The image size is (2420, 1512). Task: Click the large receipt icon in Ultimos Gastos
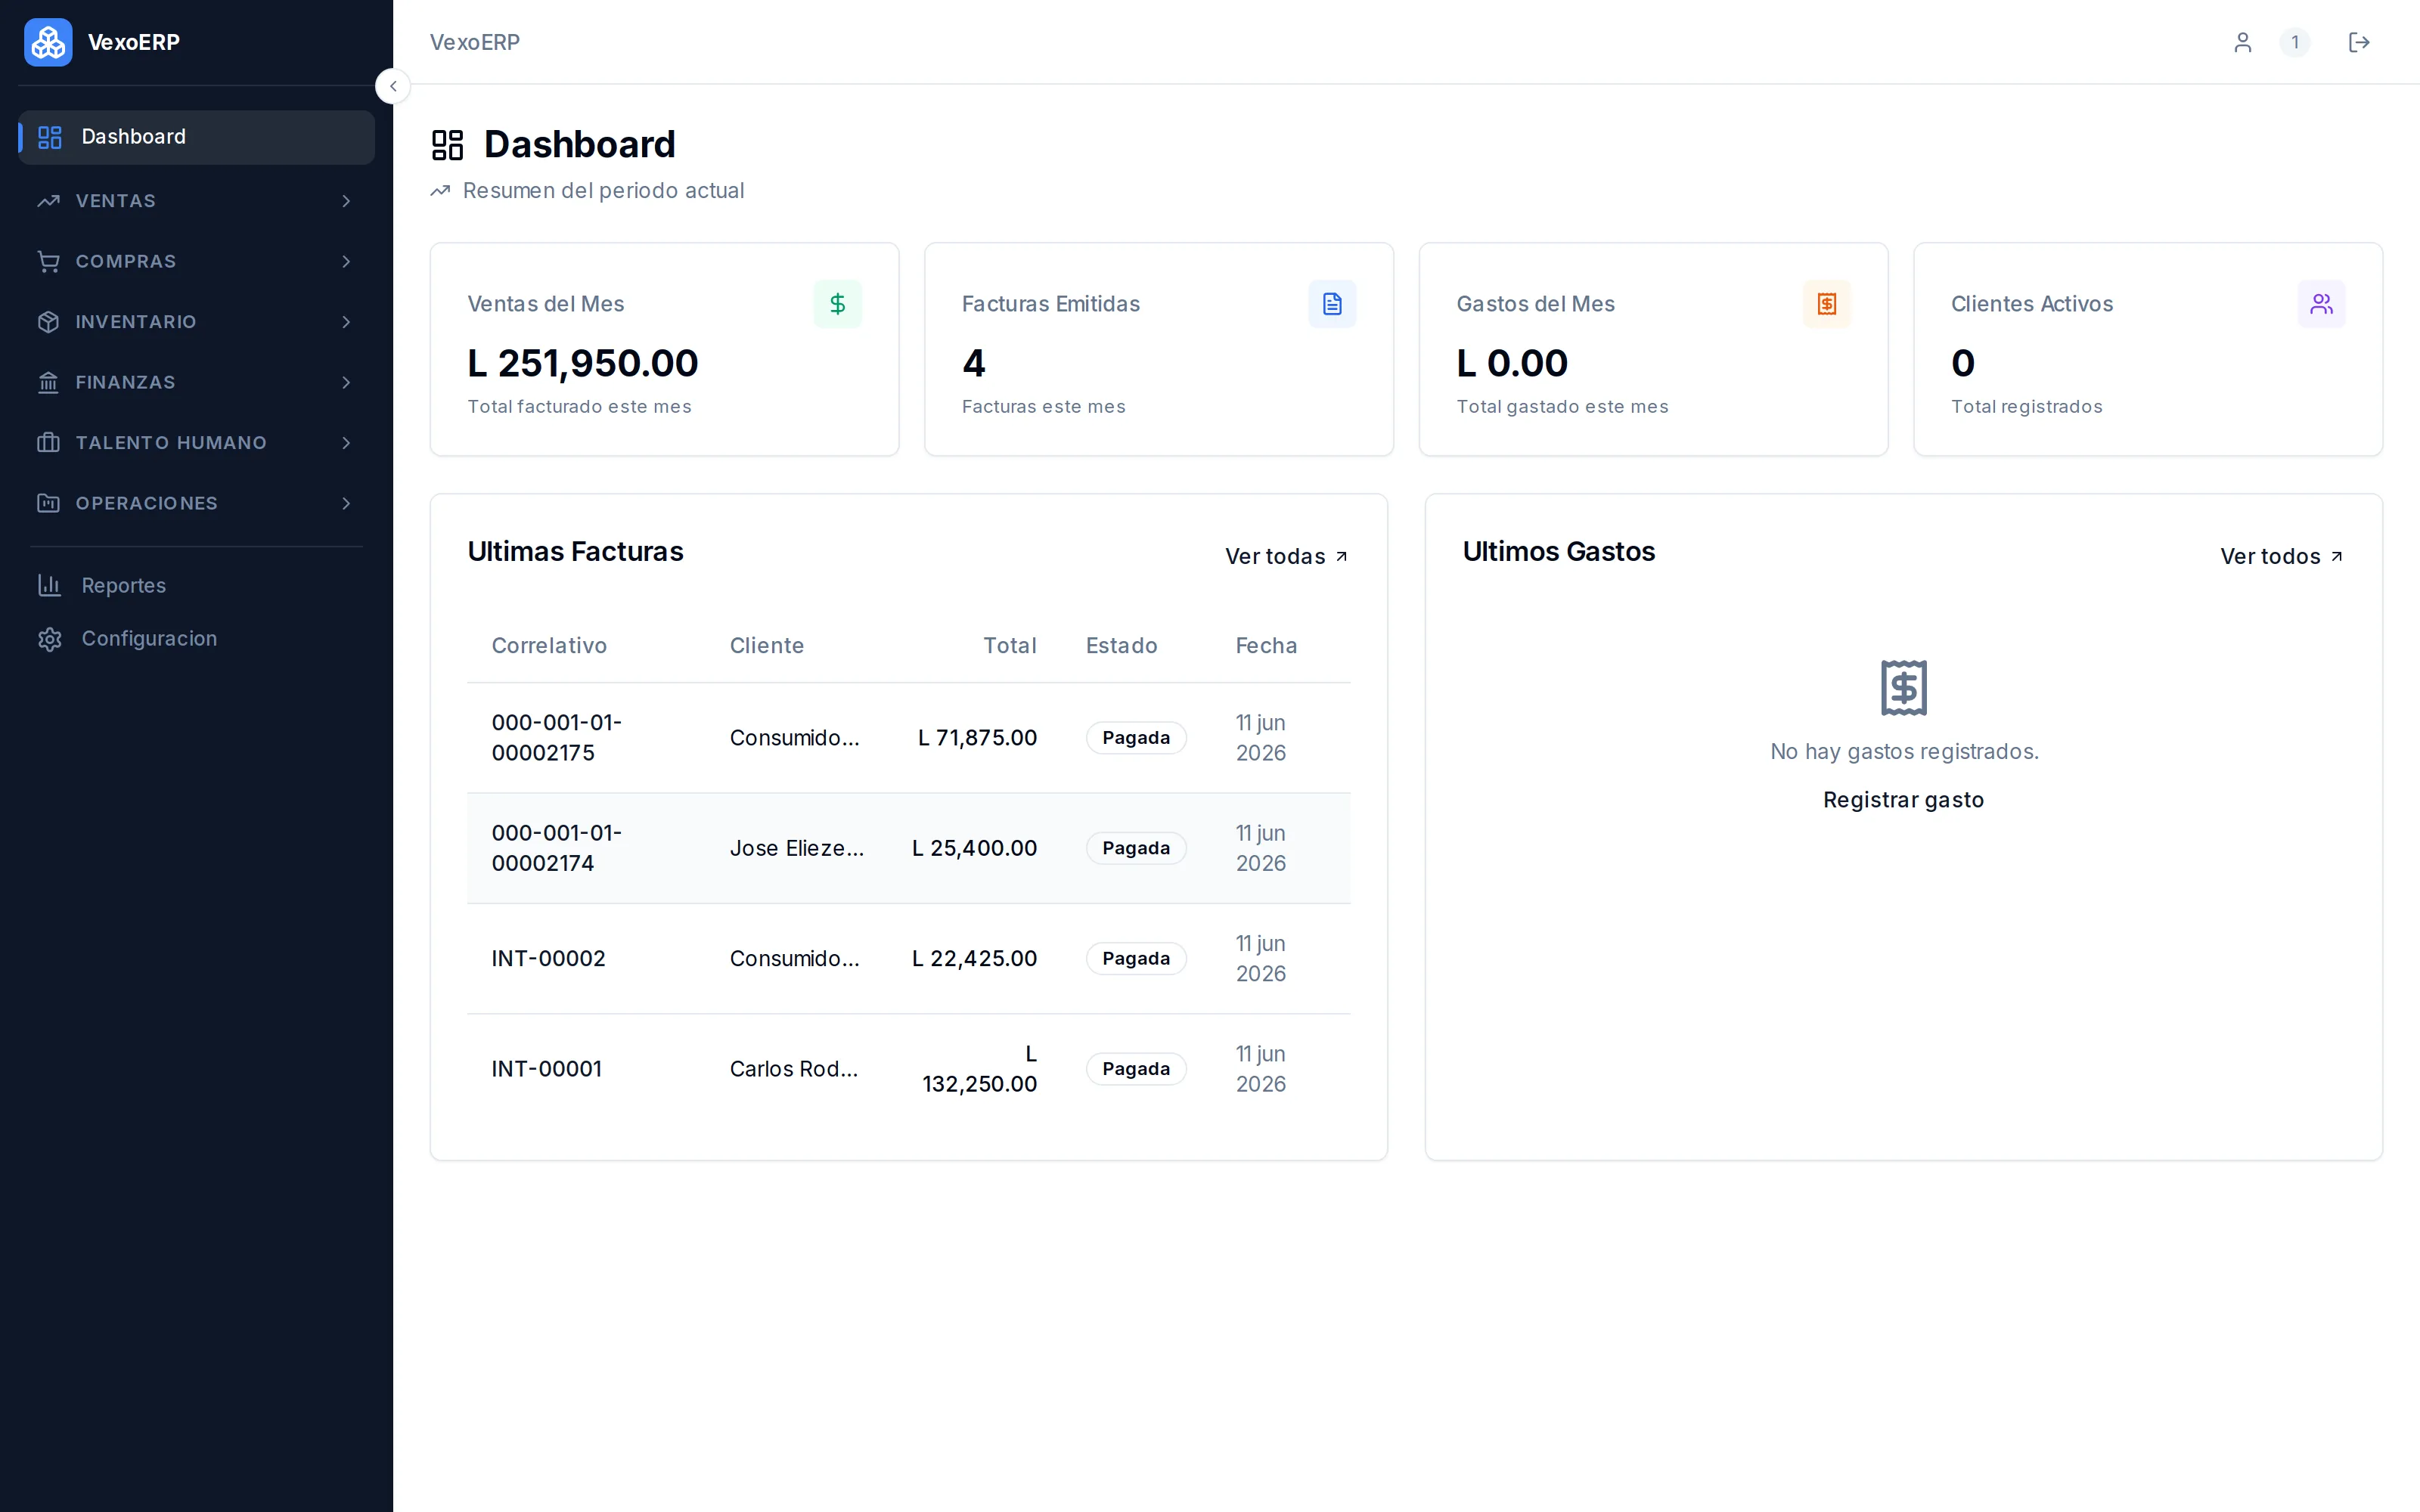[1903, 688]
